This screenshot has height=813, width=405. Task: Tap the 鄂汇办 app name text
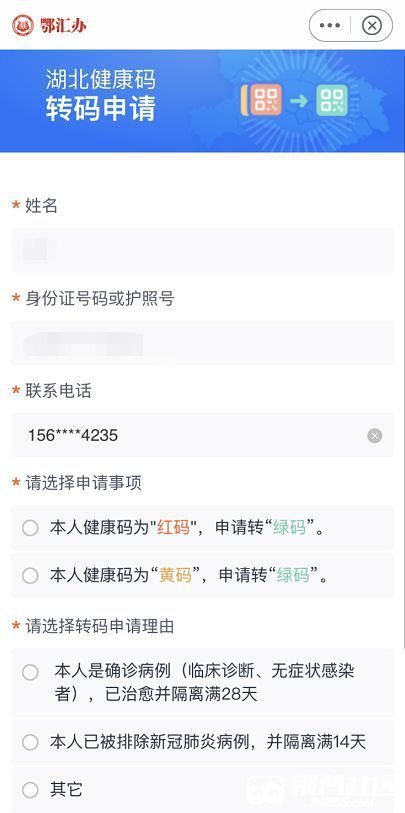tap(63, 25)
